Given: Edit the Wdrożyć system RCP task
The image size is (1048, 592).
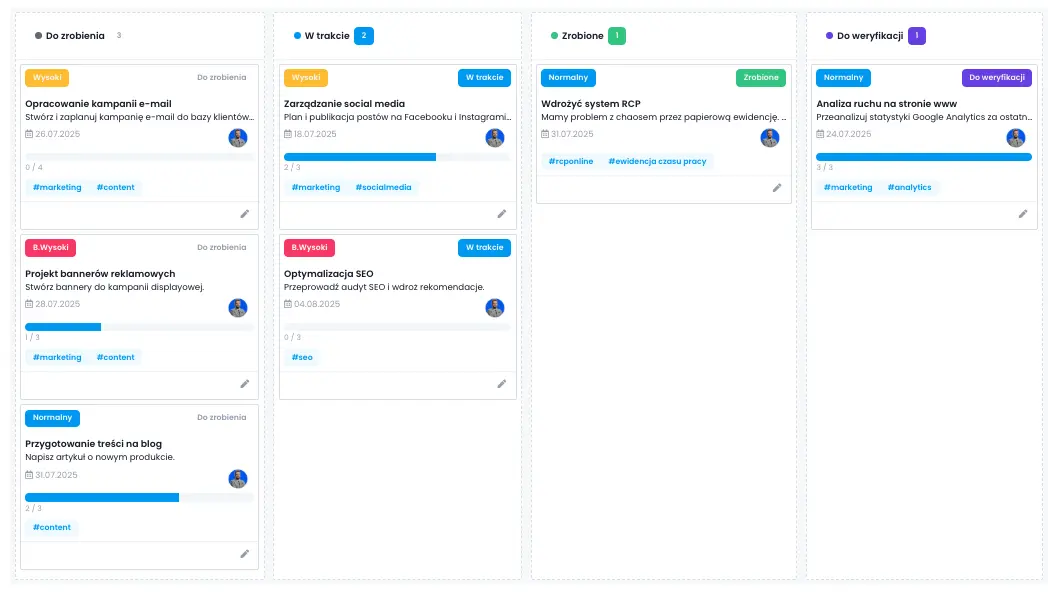Looking at the screenshot, I should (x=777, y=188).
